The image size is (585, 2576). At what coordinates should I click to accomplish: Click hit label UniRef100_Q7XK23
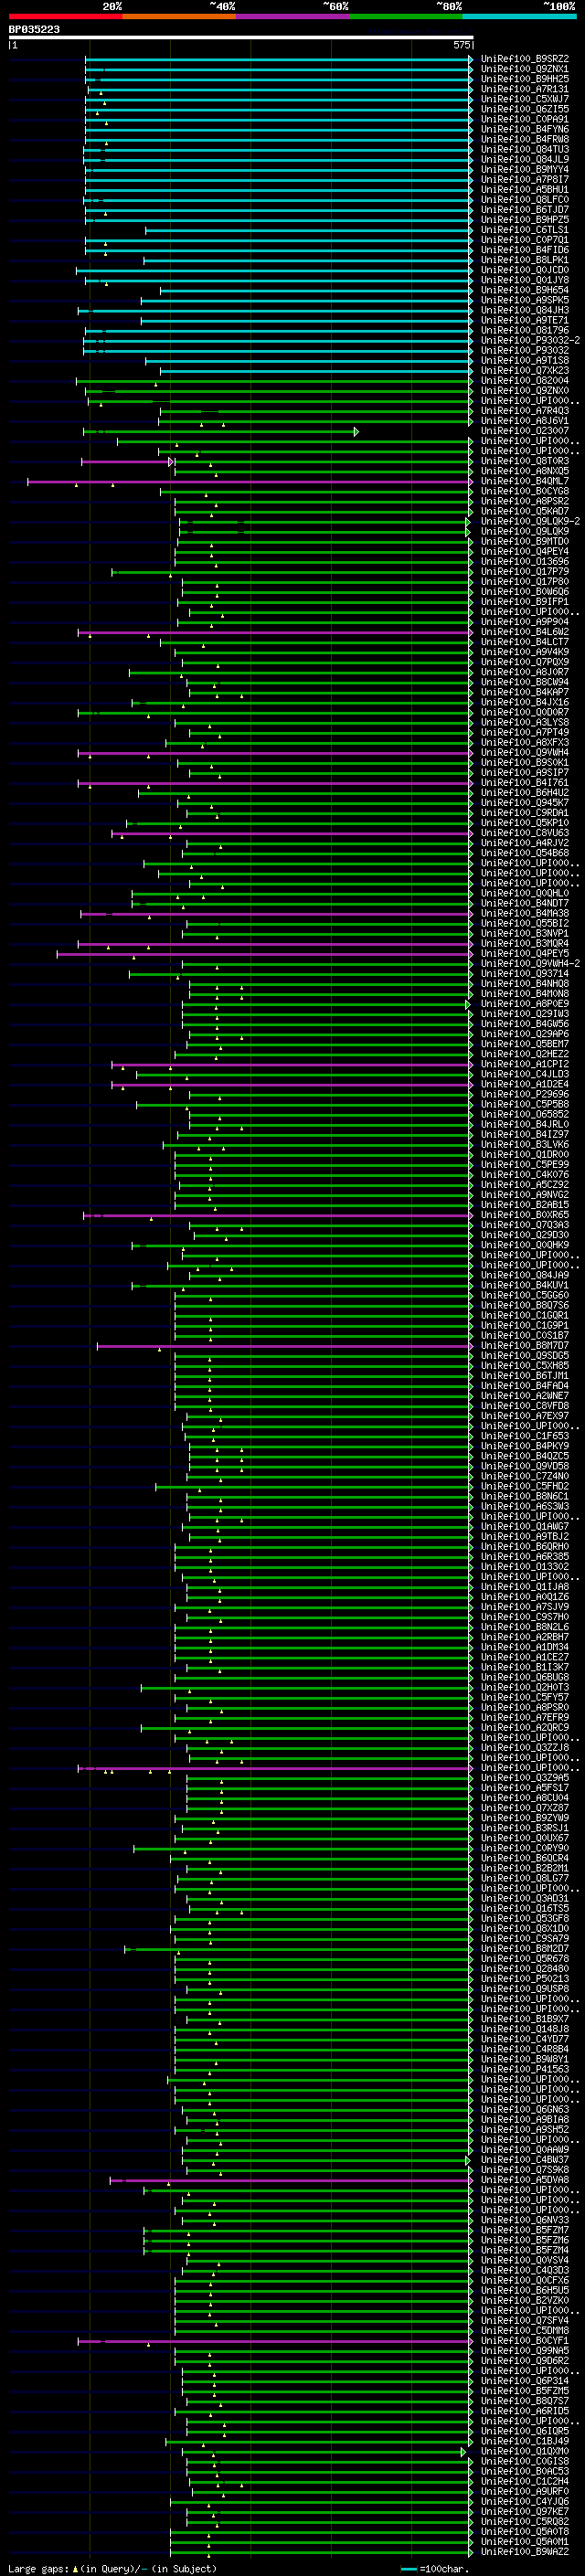524,371
